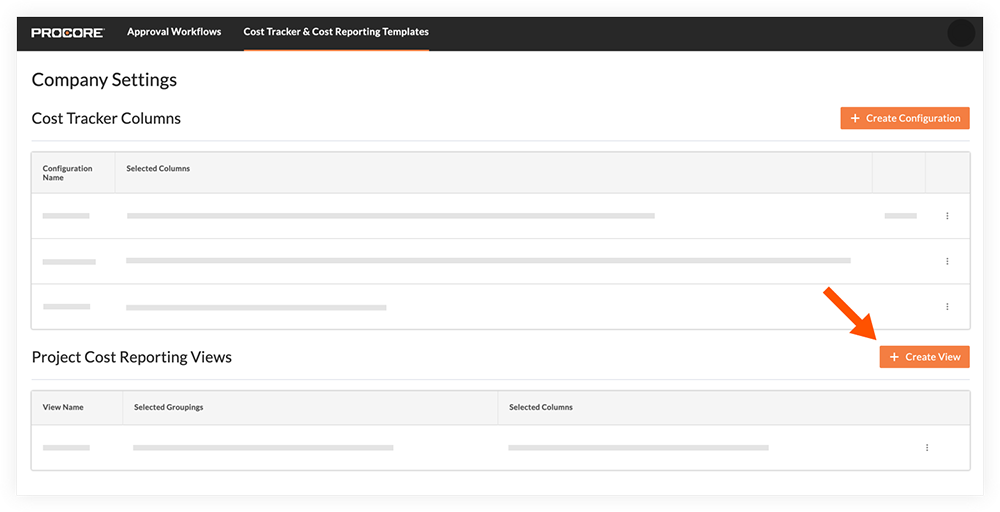Screen dimensions: 1000x512
Task: Open the Approval Workflows tab
Action: coord(174,32)
